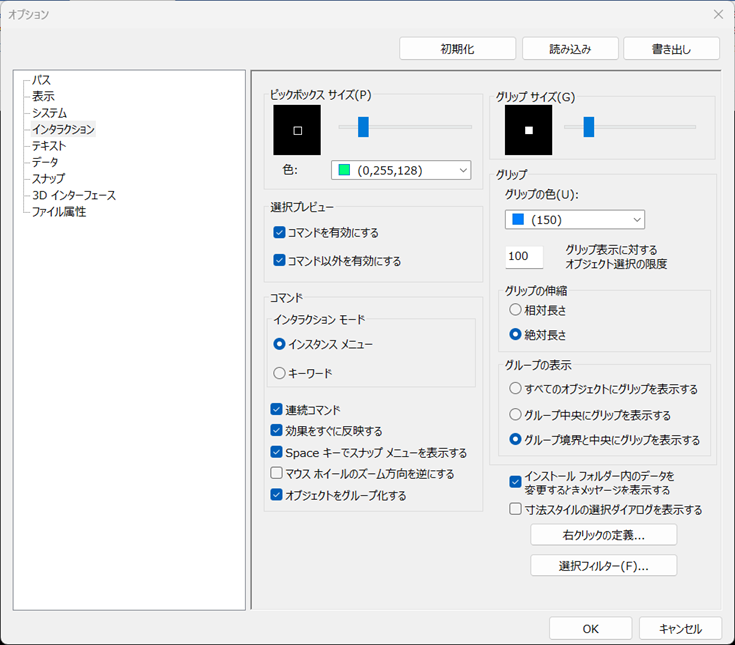Open 右クリックの定義... dialog

click(604, 535)
